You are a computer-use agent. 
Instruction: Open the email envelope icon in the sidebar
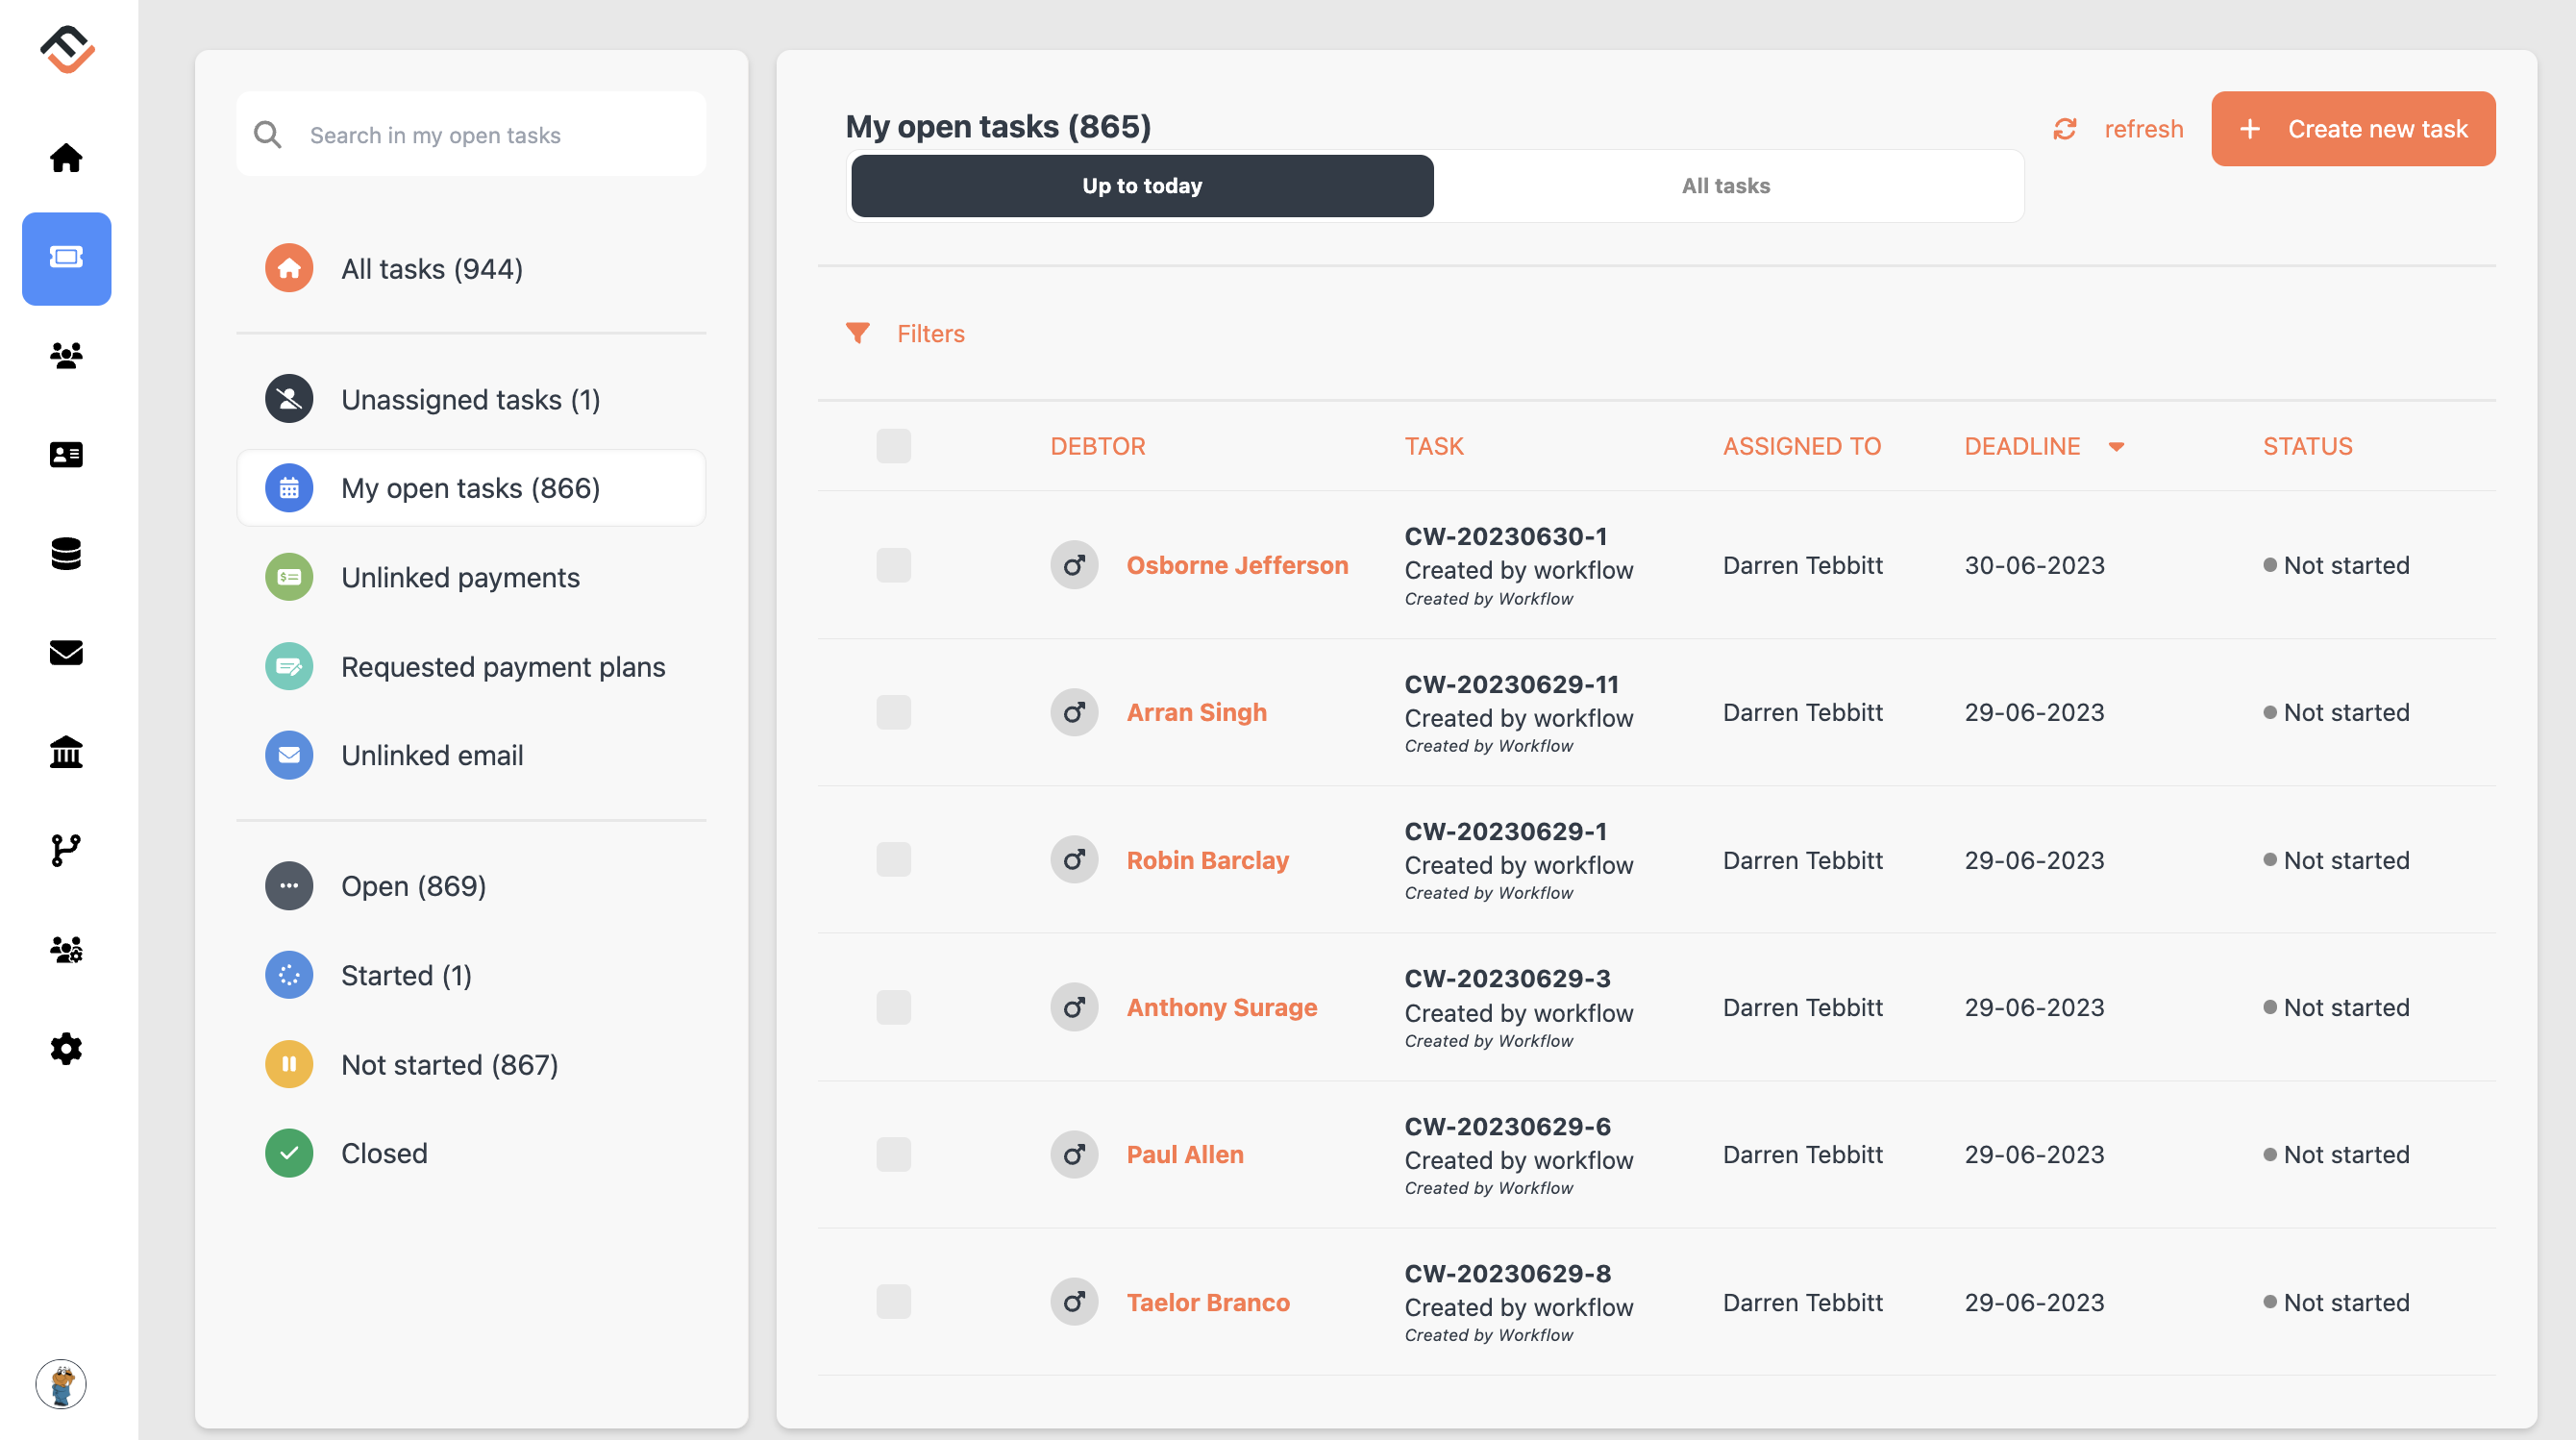(x=65, y=653)
